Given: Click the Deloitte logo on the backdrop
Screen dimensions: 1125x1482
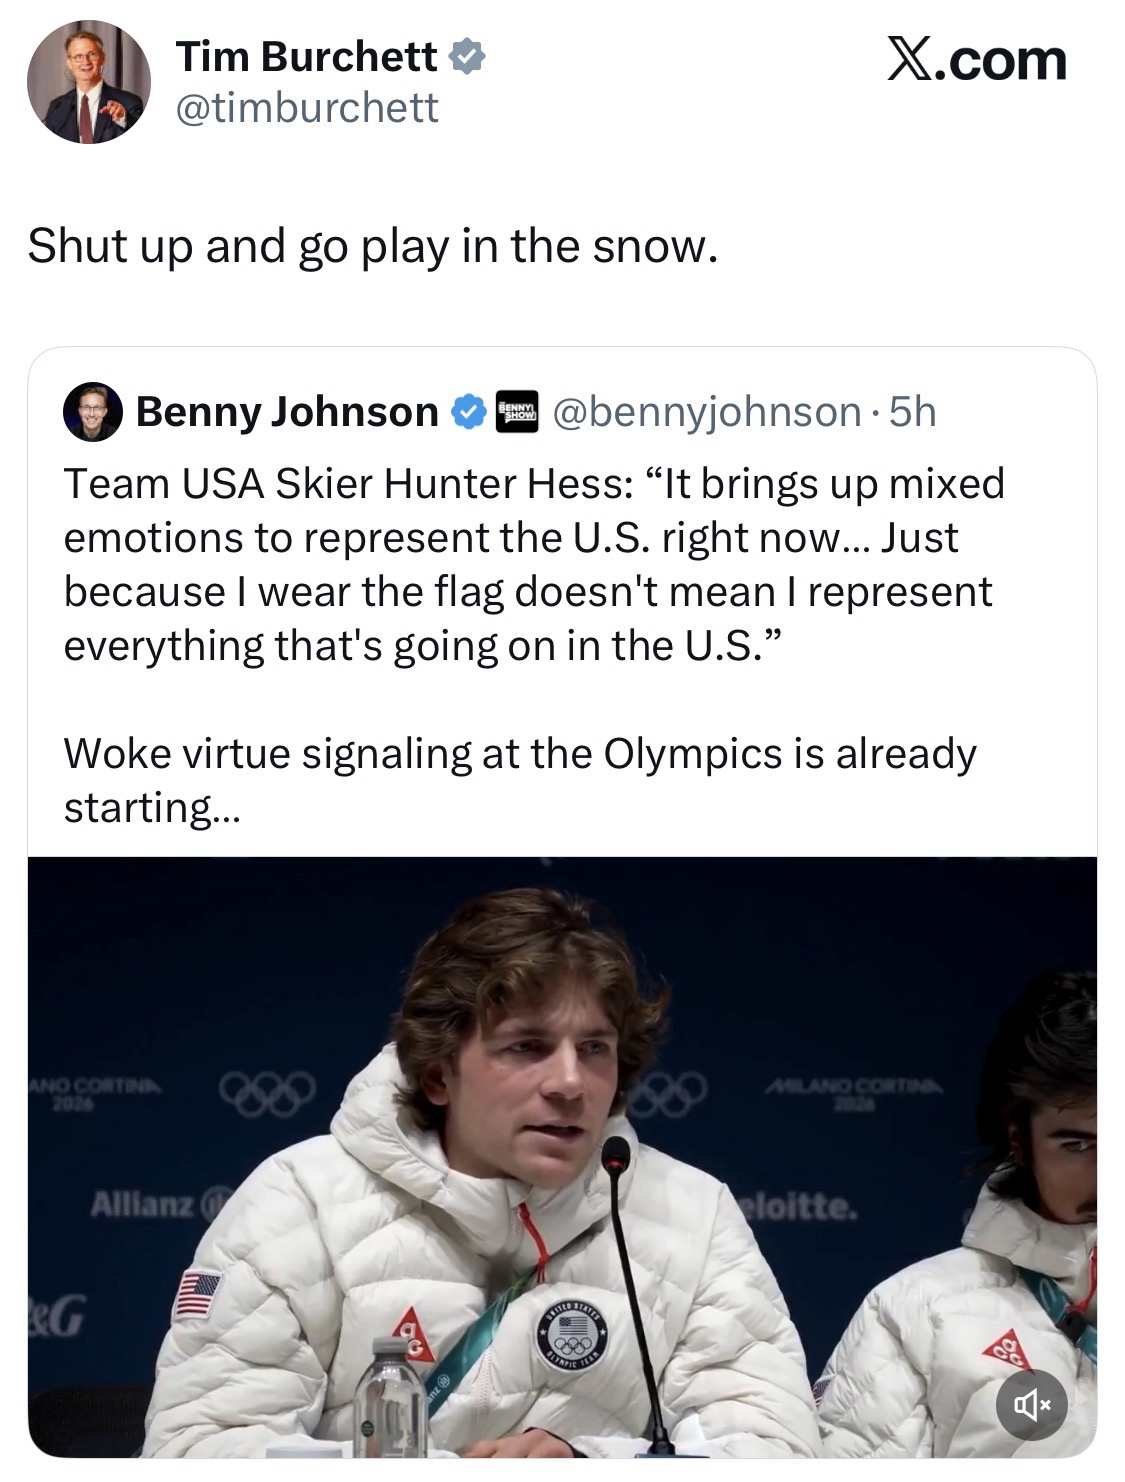Looking at the screenshot, I should (x=798, y=1208).
